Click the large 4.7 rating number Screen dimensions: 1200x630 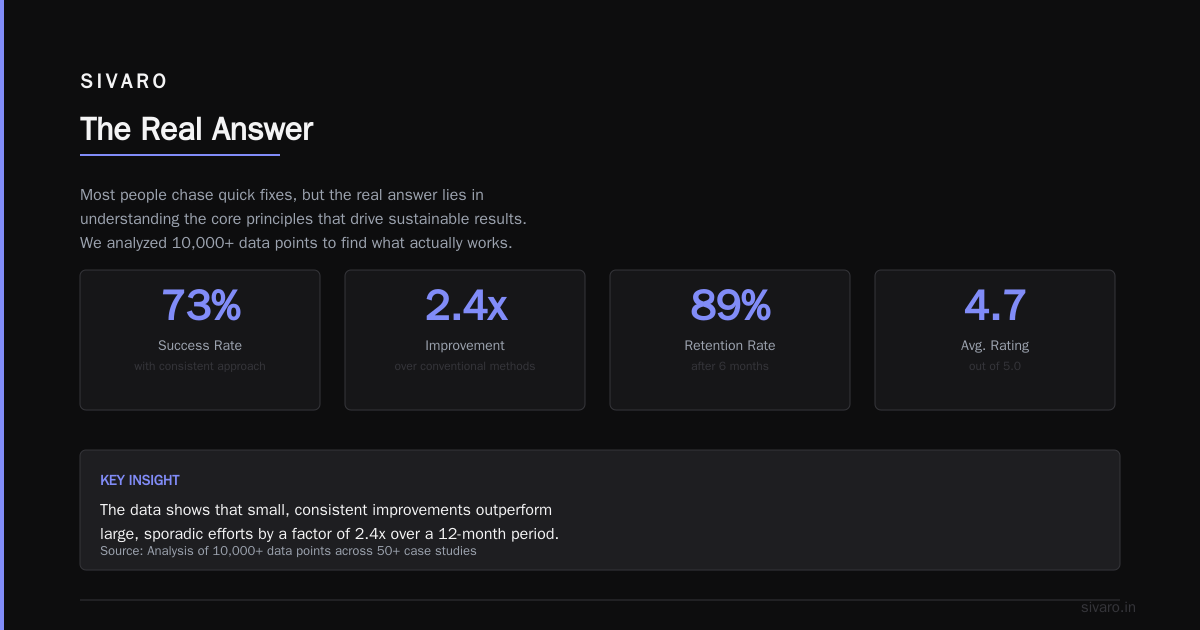[x=995, y=305]
